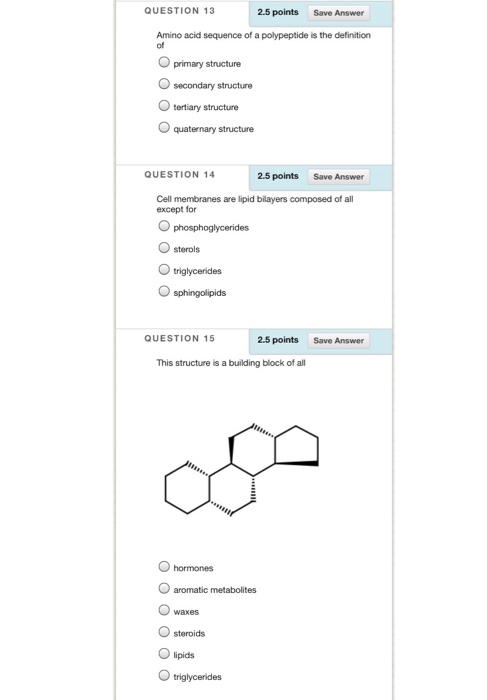Click the Question 15 heading
487x700 pixels.
pyautogui.click(x=179, y=338)
